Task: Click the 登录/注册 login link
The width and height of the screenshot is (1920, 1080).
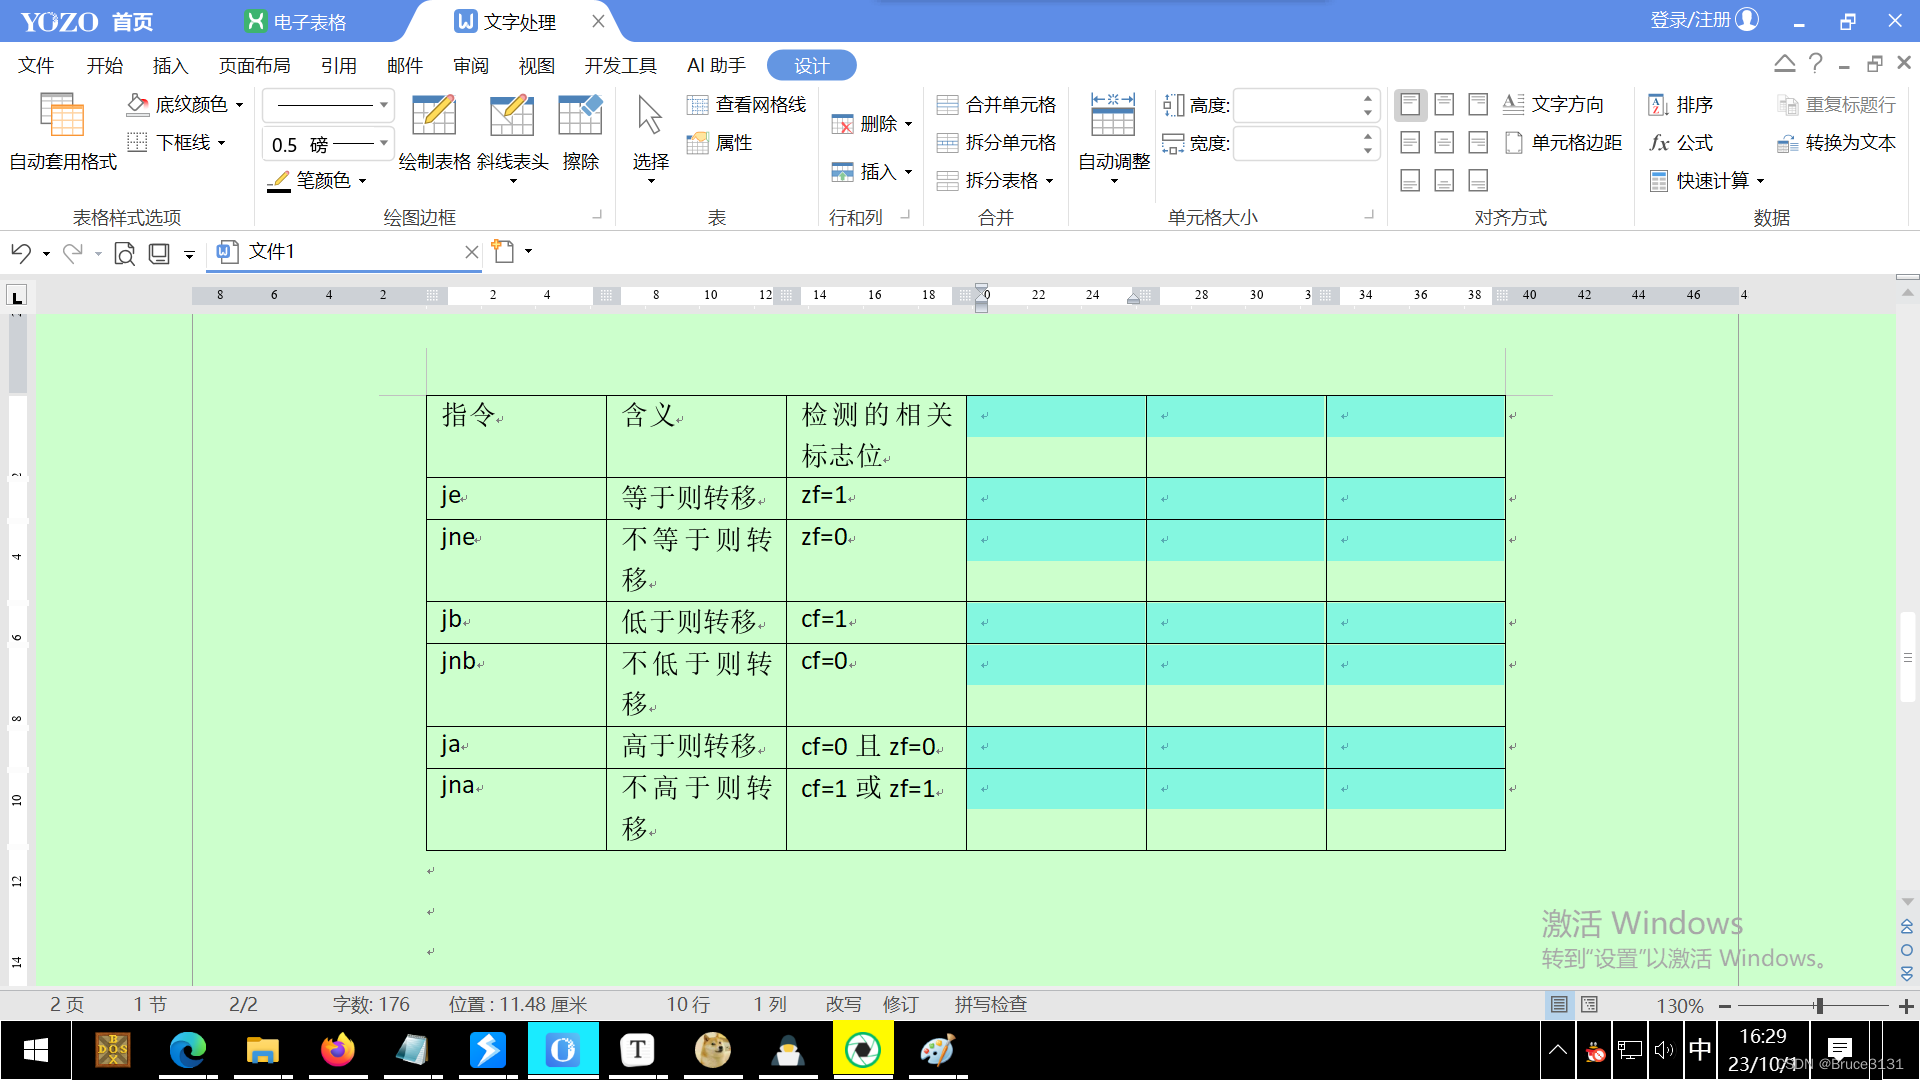Action: click(x=1690, y=20)
